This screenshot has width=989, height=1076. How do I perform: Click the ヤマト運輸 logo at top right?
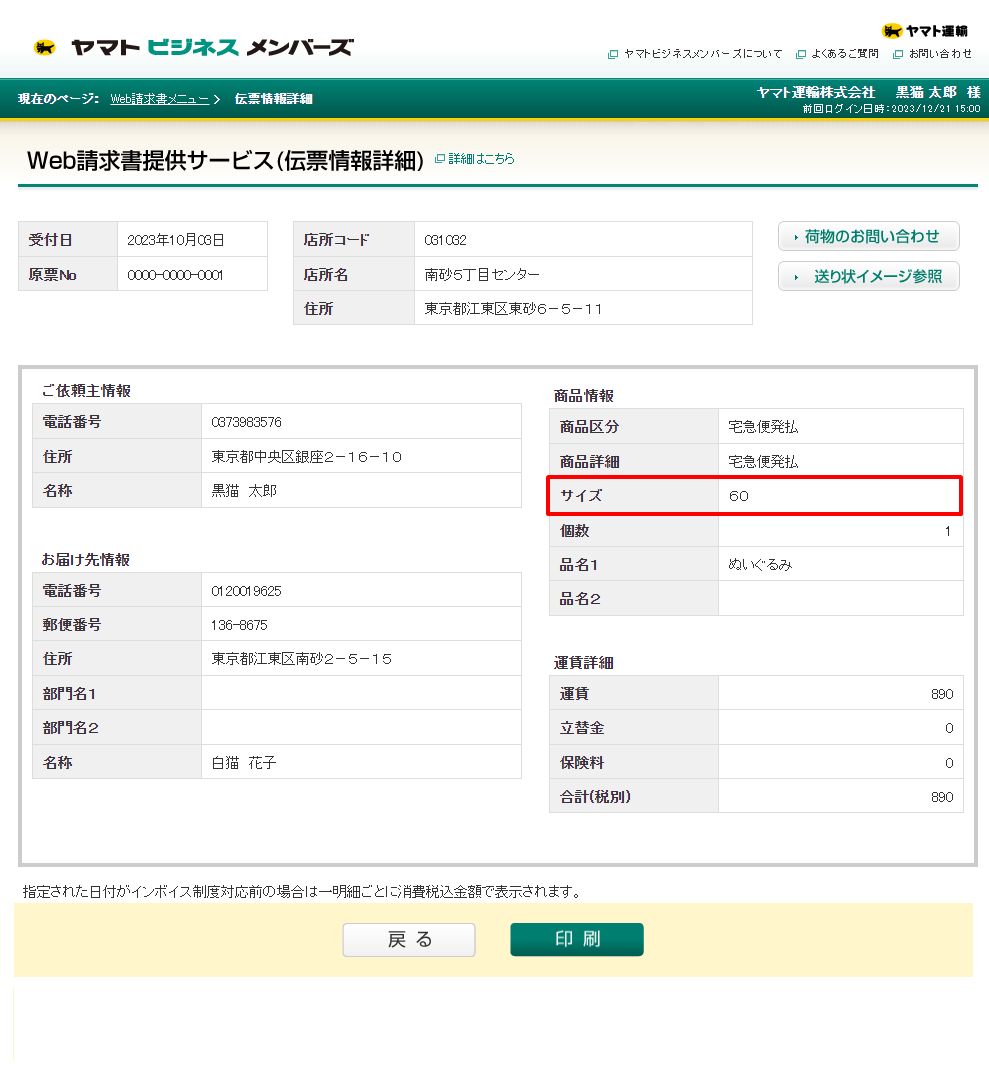click(924, 31)
